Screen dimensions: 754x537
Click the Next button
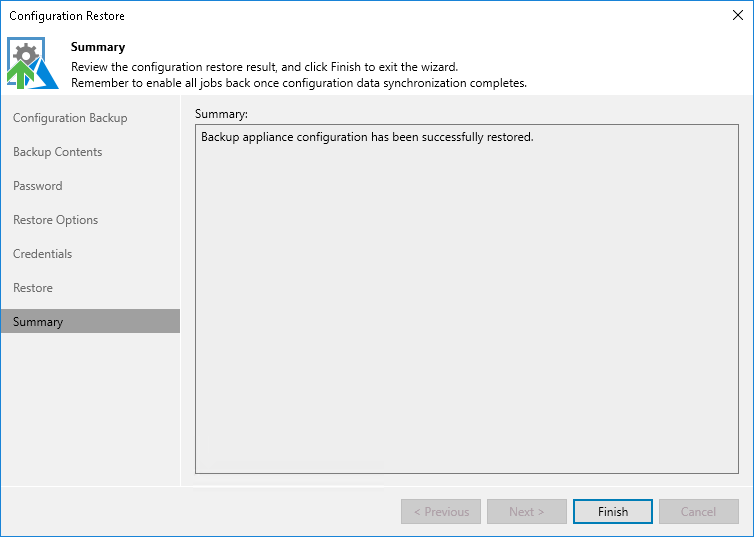click(x=527, y=512)
